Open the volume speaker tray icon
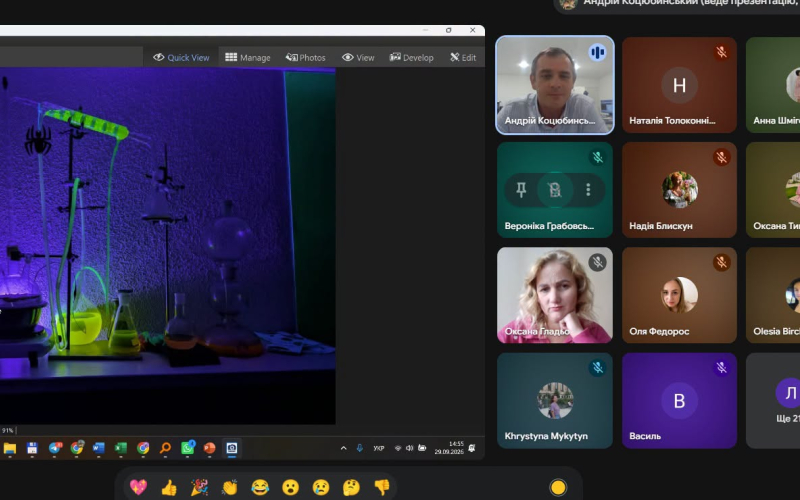 pyautogui.click(x=409, y=448)
